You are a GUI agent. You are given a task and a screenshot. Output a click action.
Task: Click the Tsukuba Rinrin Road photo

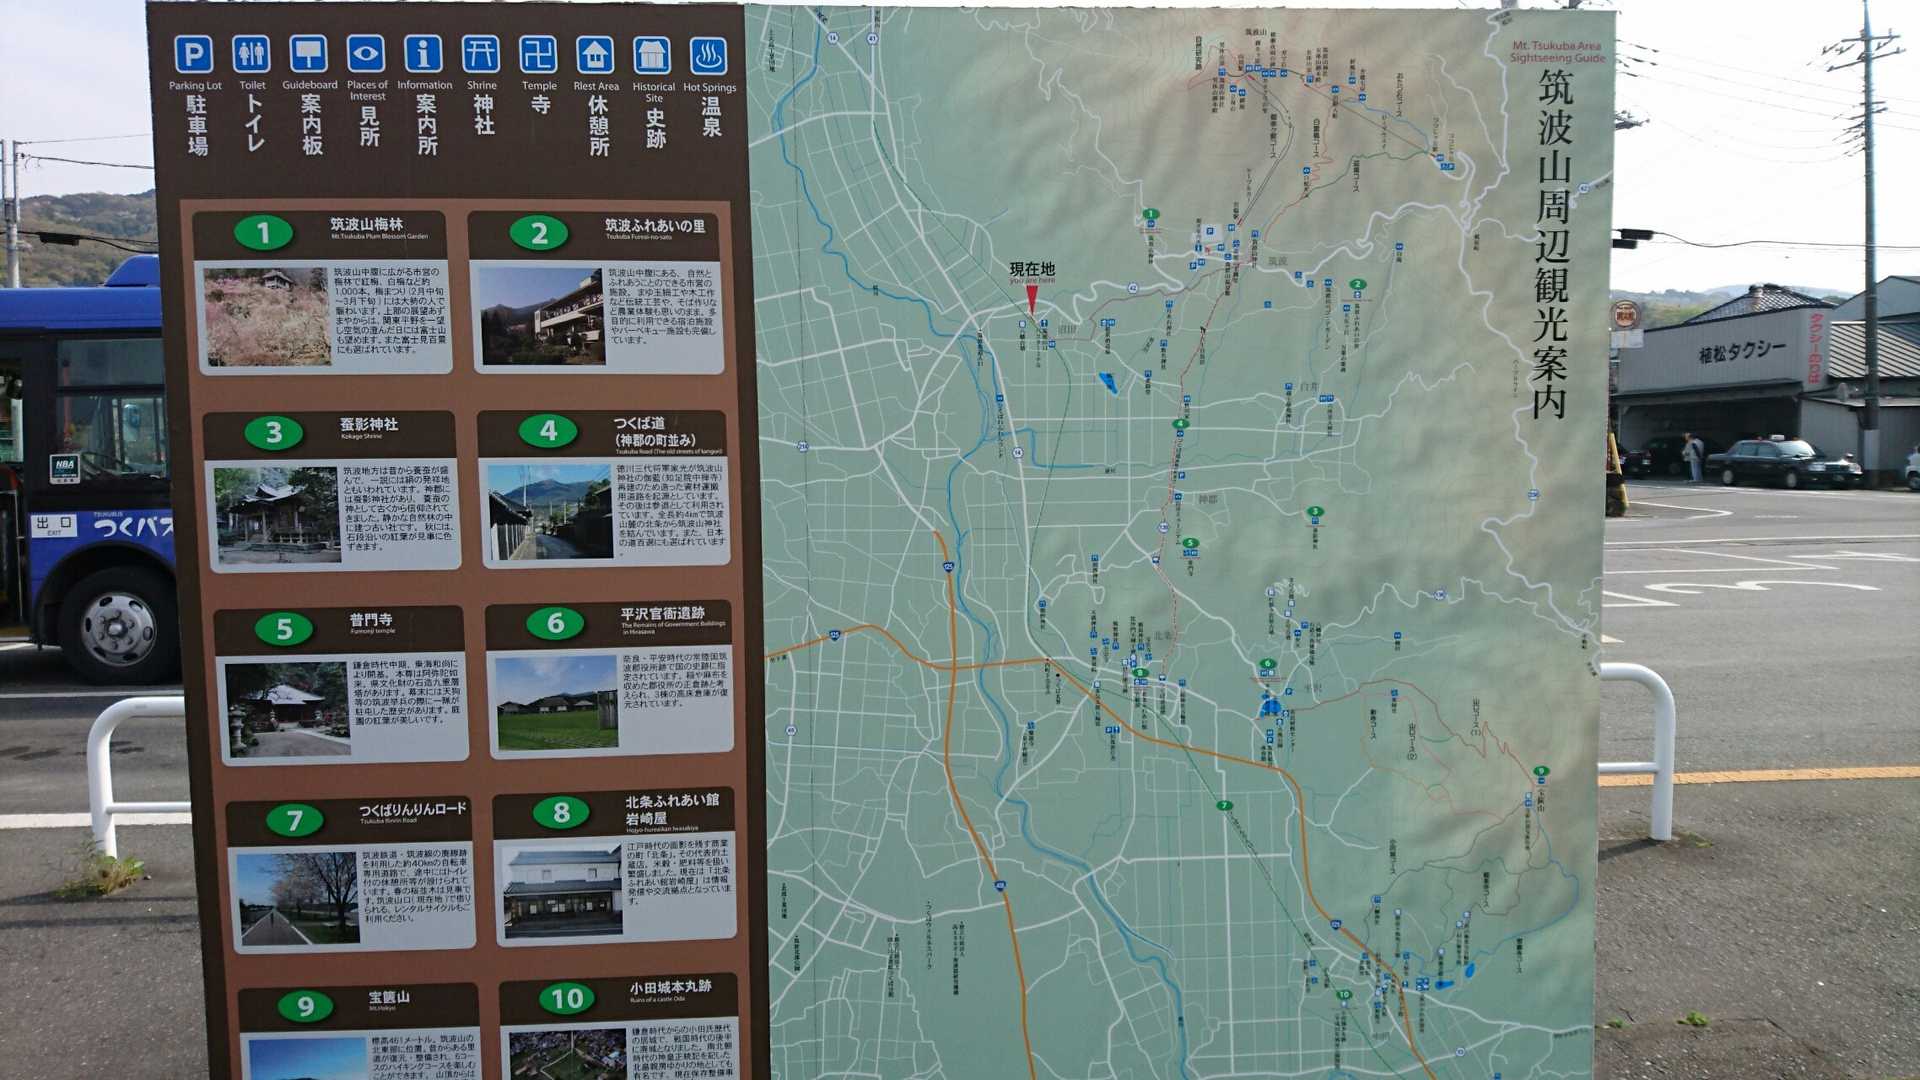(x=298, y=897)
